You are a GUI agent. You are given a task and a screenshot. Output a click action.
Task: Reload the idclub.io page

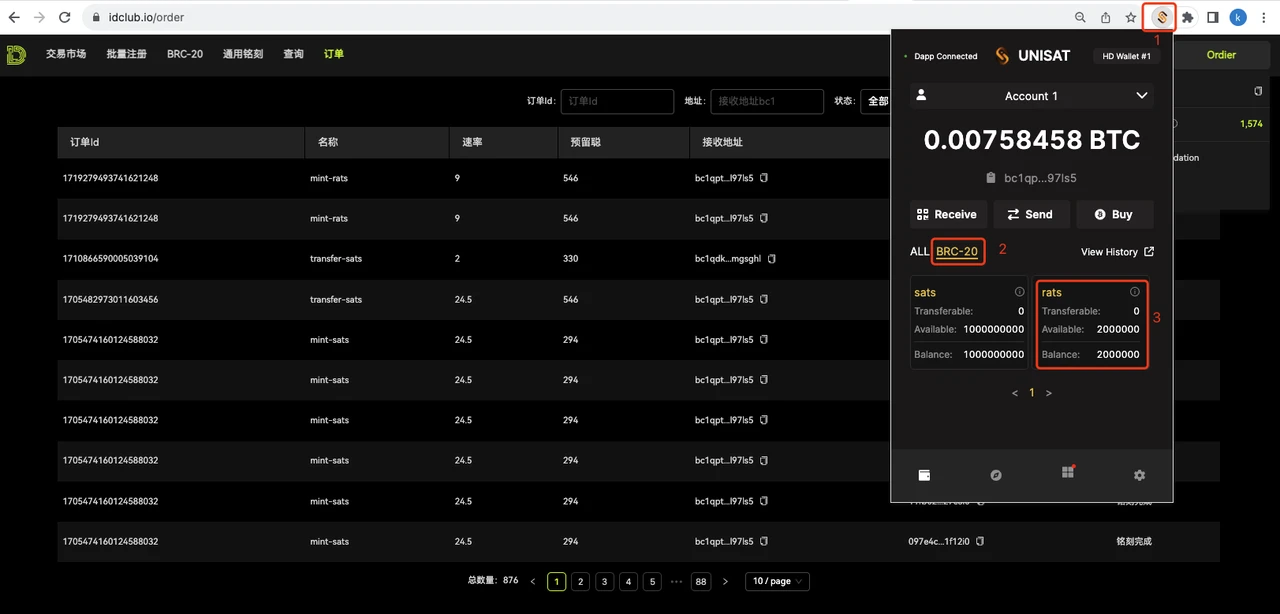(x=65, y=17)
